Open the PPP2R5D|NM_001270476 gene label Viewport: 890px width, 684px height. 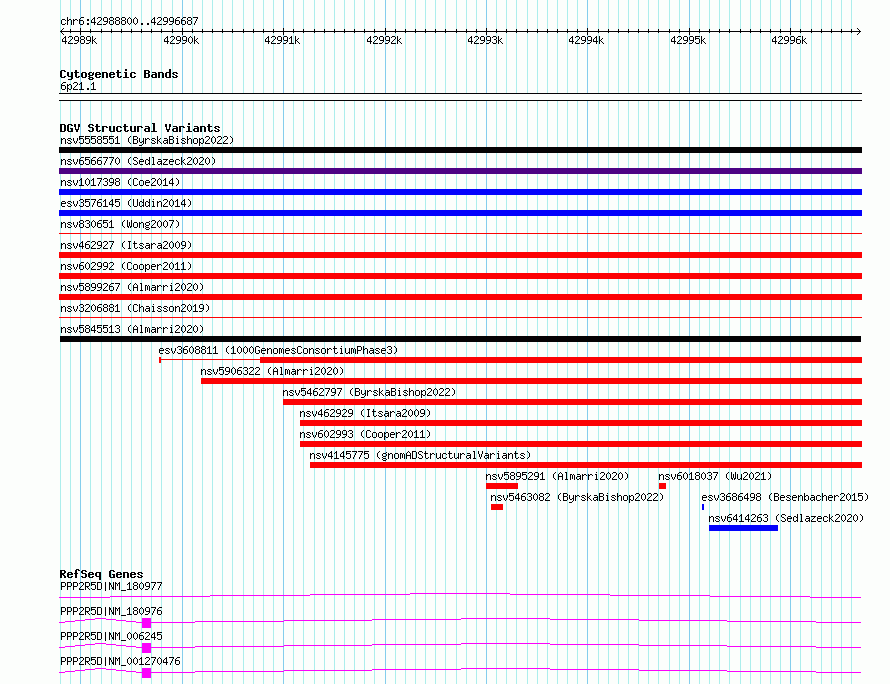[120, 661]
